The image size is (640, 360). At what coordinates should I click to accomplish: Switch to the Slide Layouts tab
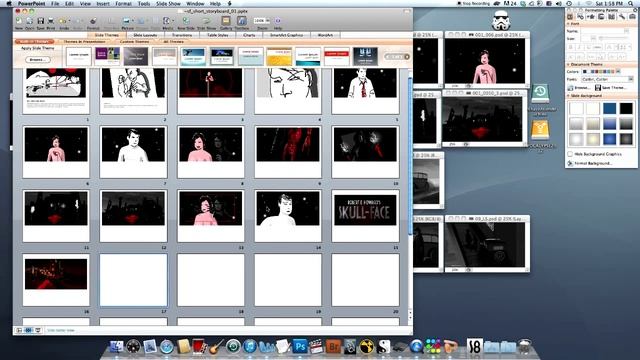click(x=145, y=35)
